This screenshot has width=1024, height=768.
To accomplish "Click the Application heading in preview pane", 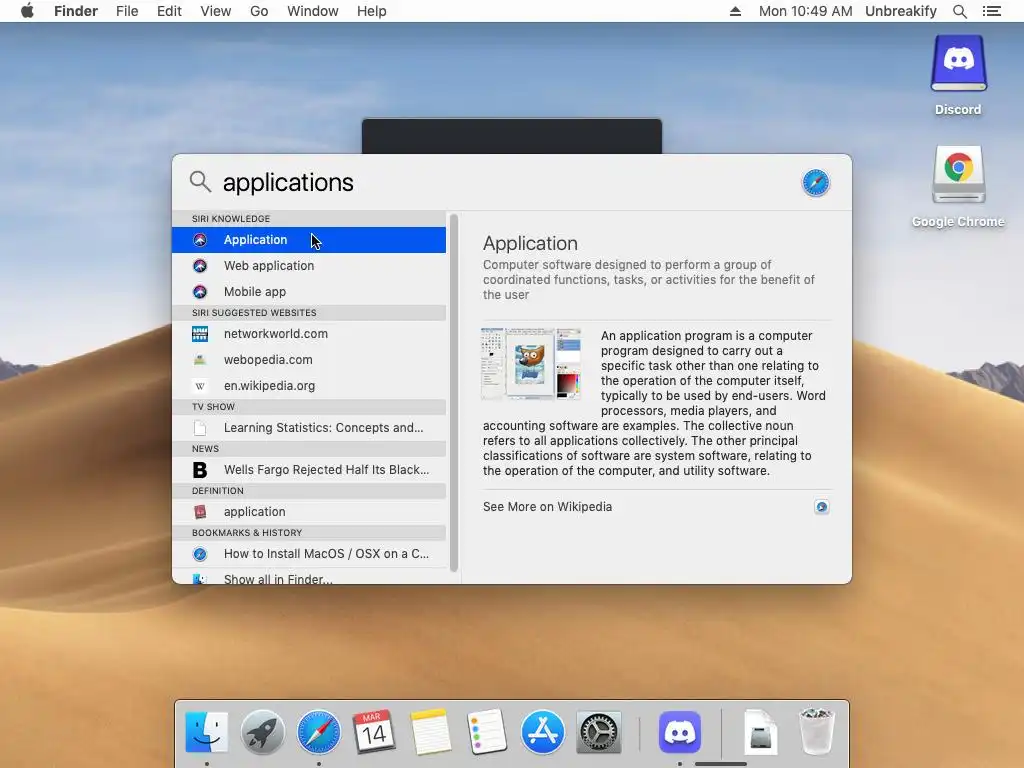I will 530,244.
